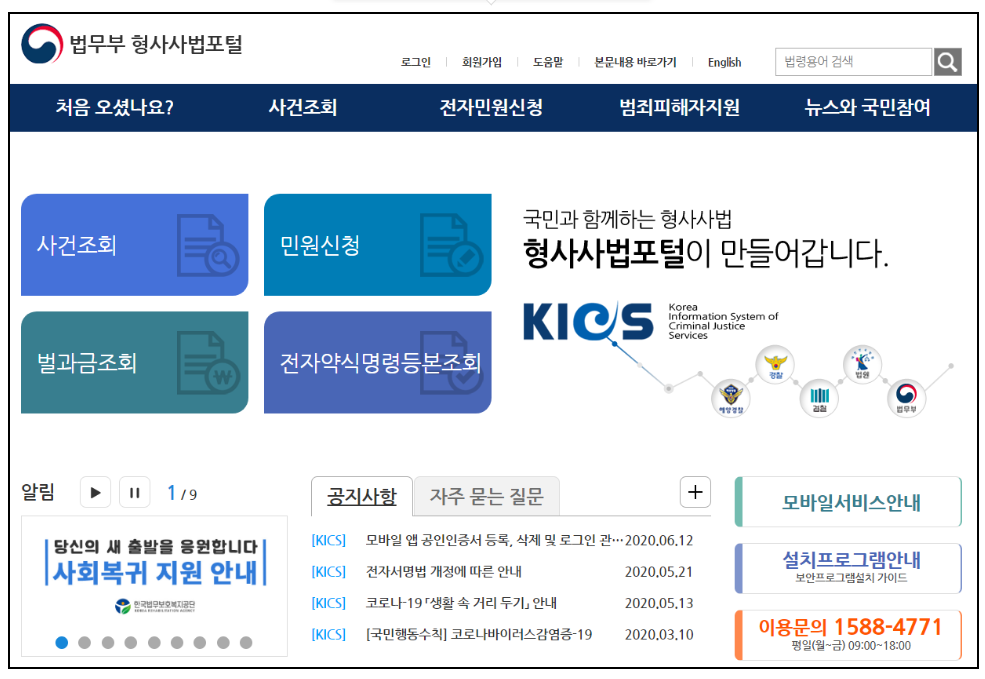985x679 pixels.
Task: Select the fifth banner pagination dot
Action: coord(154,643)
